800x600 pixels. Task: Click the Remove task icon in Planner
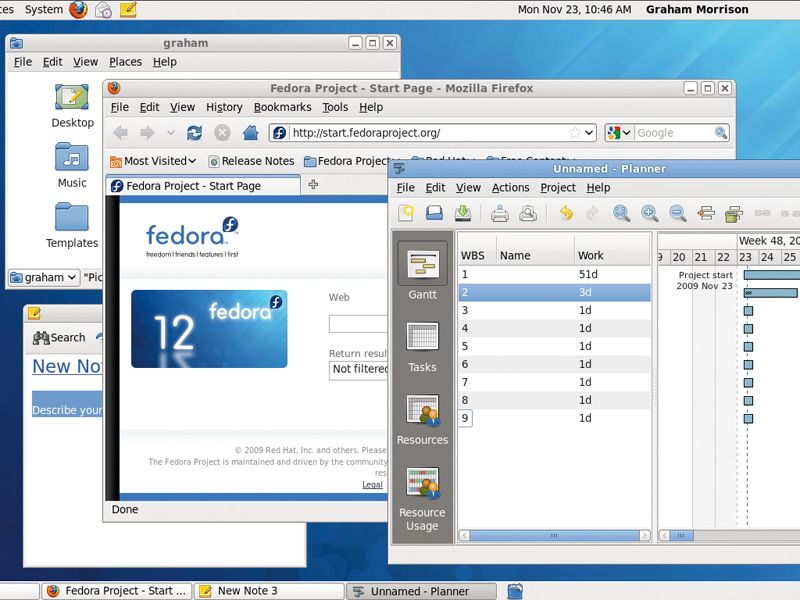[734, 214]
